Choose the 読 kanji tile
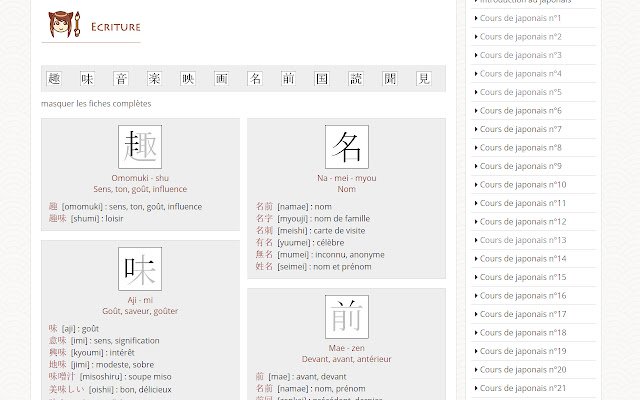This screenshot has width=640, height=400. (356, 78)
